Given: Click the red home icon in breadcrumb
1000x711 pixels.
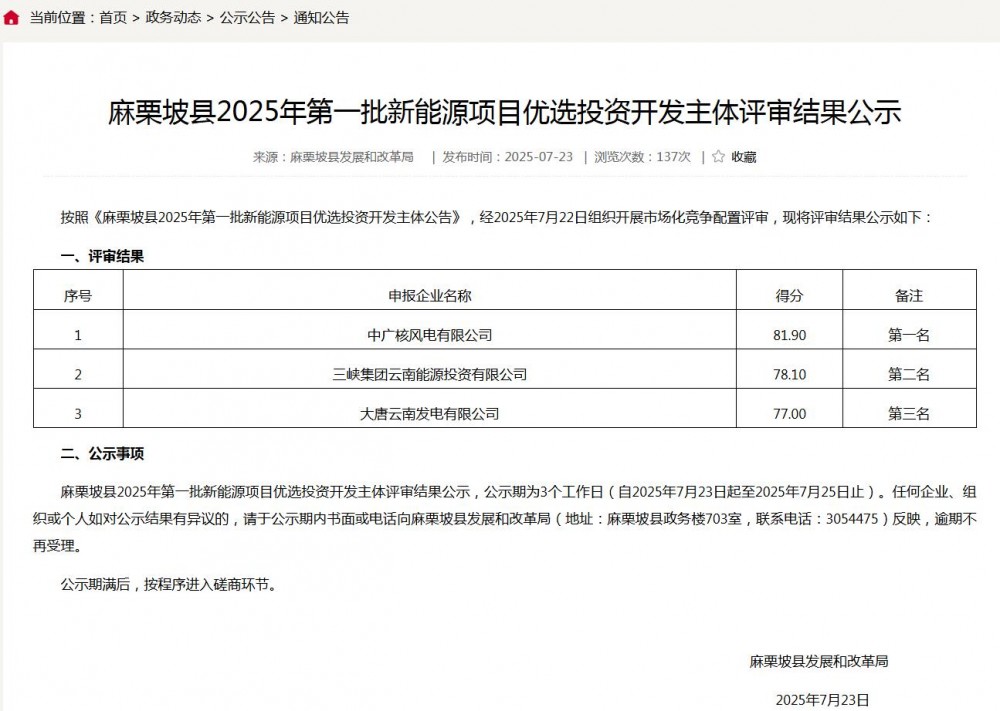Looking at the screenshot, I should [11, 17].
